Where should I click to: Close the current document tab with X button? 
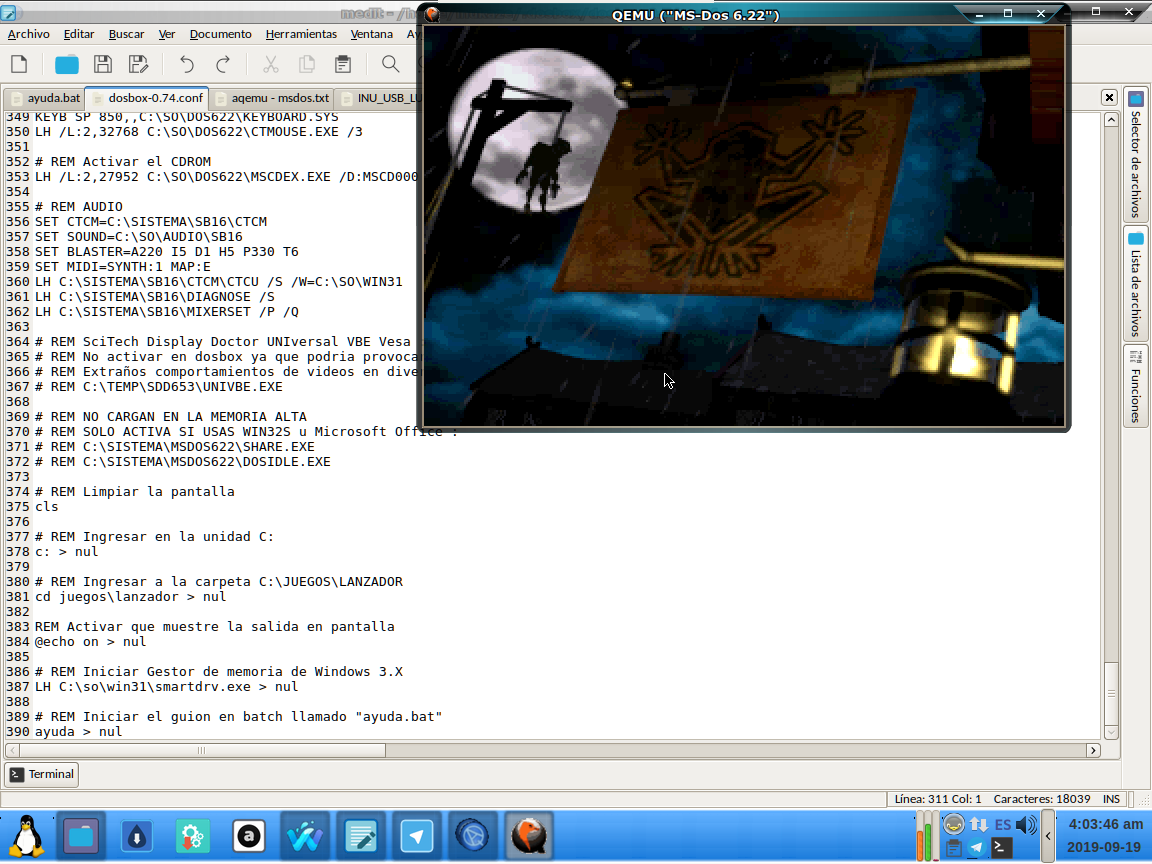point(1109,97)
